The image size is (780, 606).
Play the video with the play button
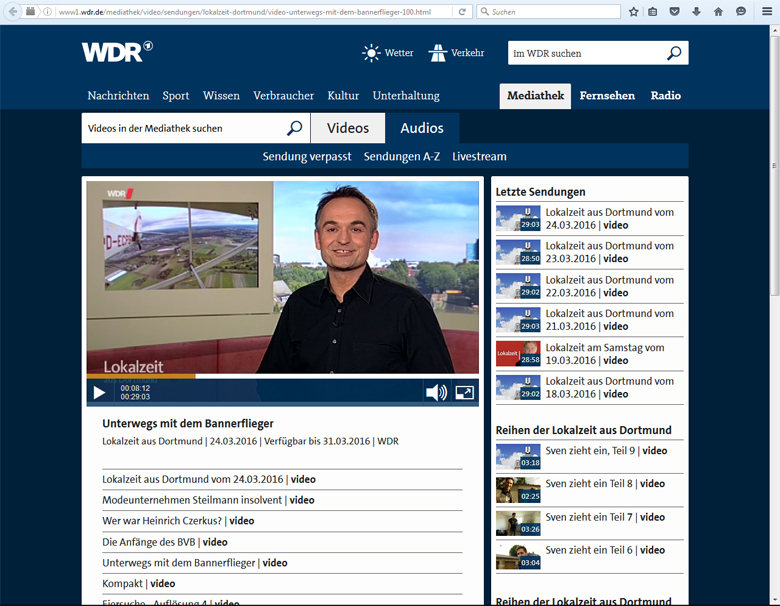99,393
